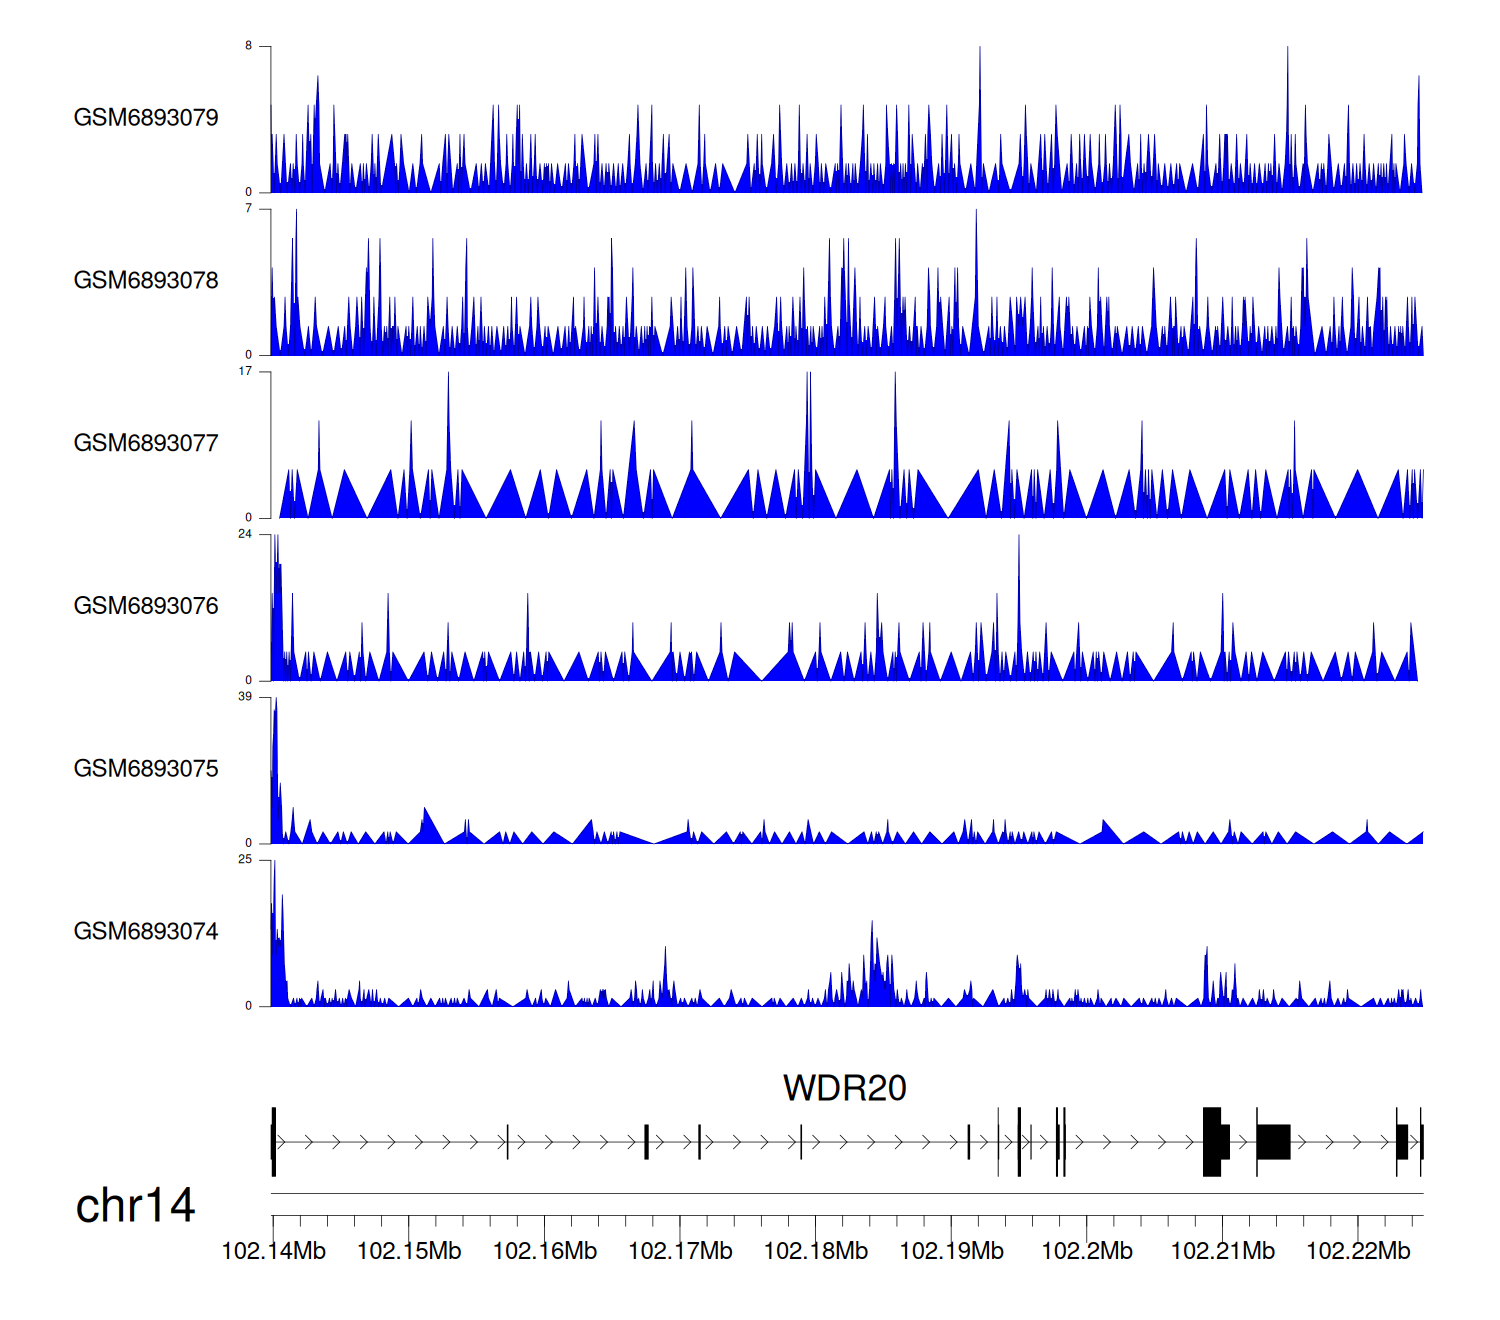Select the GSM6893078 track label
The width and height of the screenshot is (1500, 1320).
(x=146, y=281)
